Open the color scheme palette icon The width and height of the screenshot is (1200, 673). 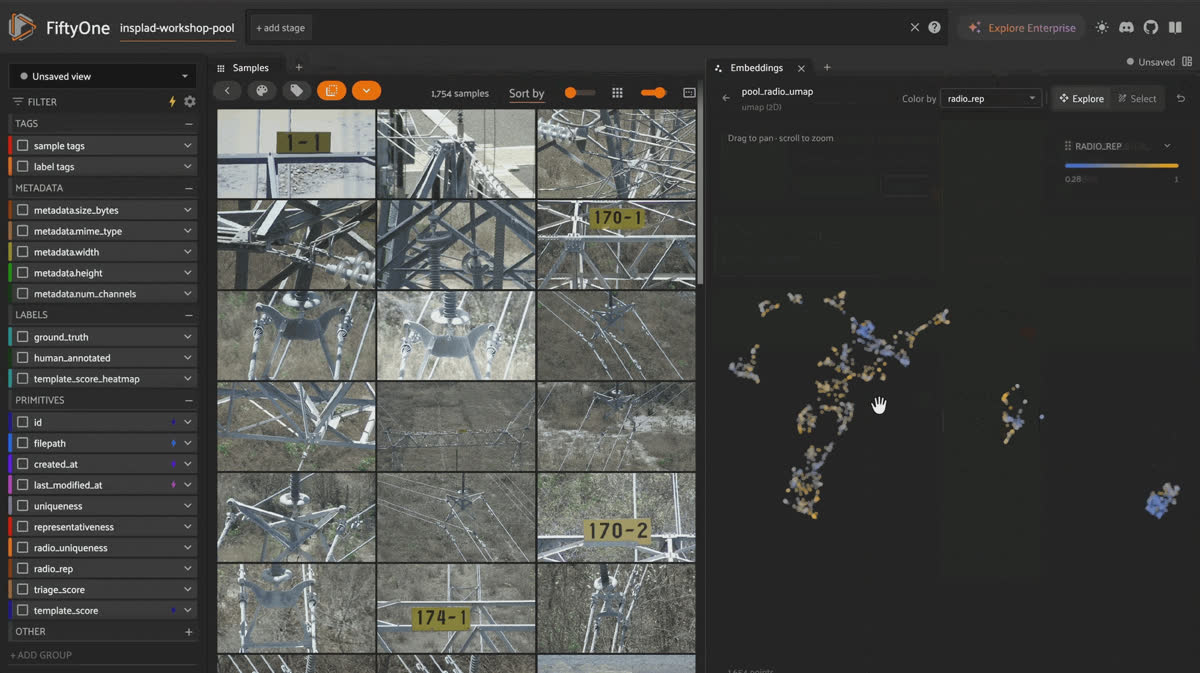tap(262, 91)
